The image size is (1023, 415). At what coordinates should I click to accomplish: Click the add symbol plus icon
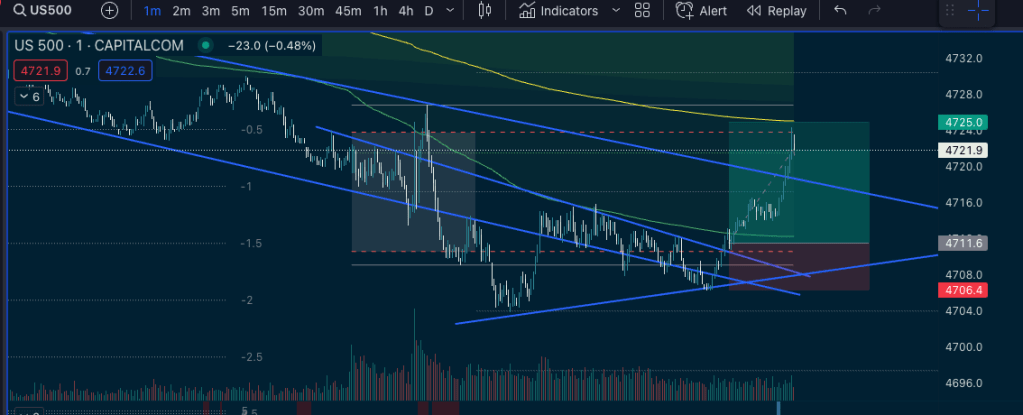coord(109,11)
